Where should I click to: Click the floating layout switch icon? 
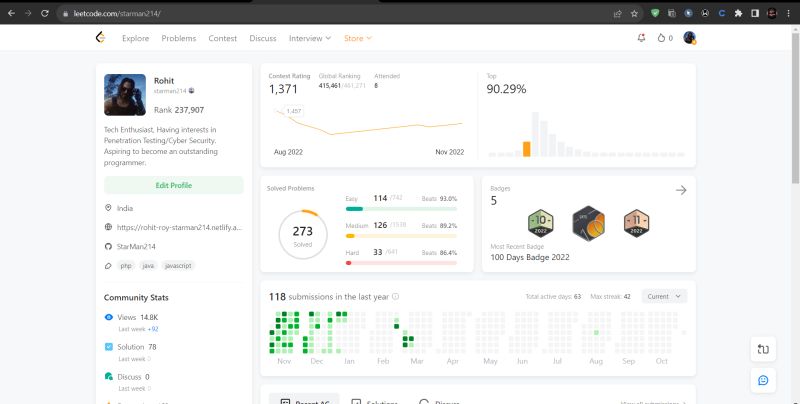pyautogui.click(x=763, y=349)
